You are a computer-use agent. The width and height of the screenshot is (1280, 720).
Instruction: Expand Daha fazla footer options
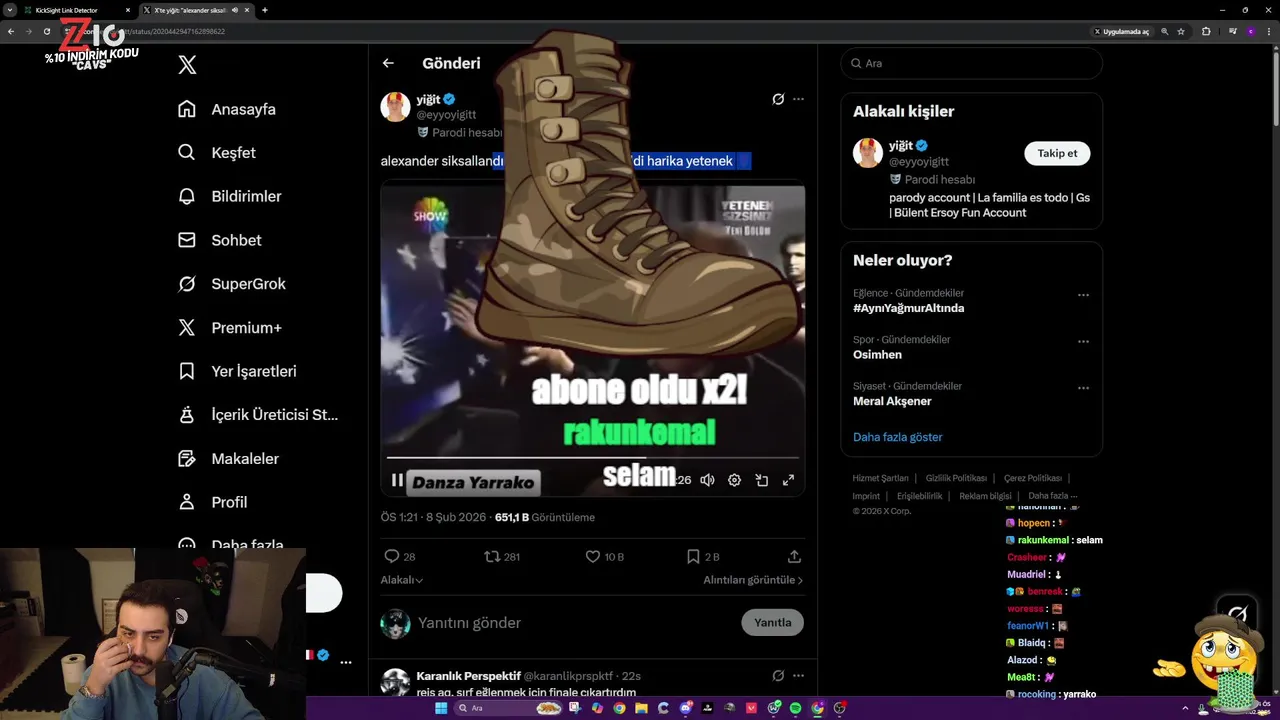[x=1053, y=496]
